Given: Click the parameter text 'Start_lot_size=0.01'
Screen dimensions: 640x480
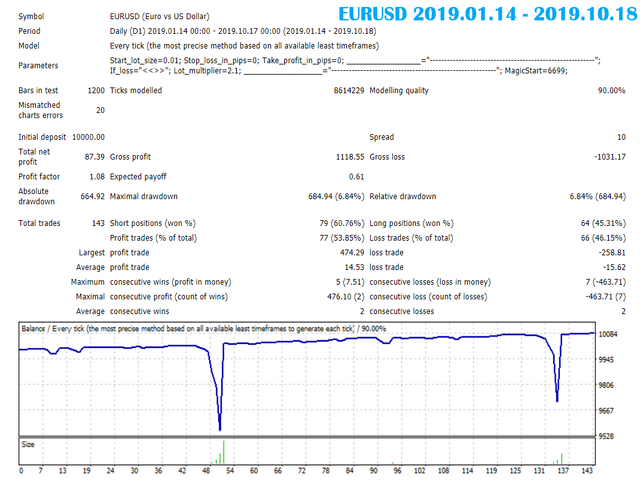Looking at the screenshot, I should click(144, 60).
